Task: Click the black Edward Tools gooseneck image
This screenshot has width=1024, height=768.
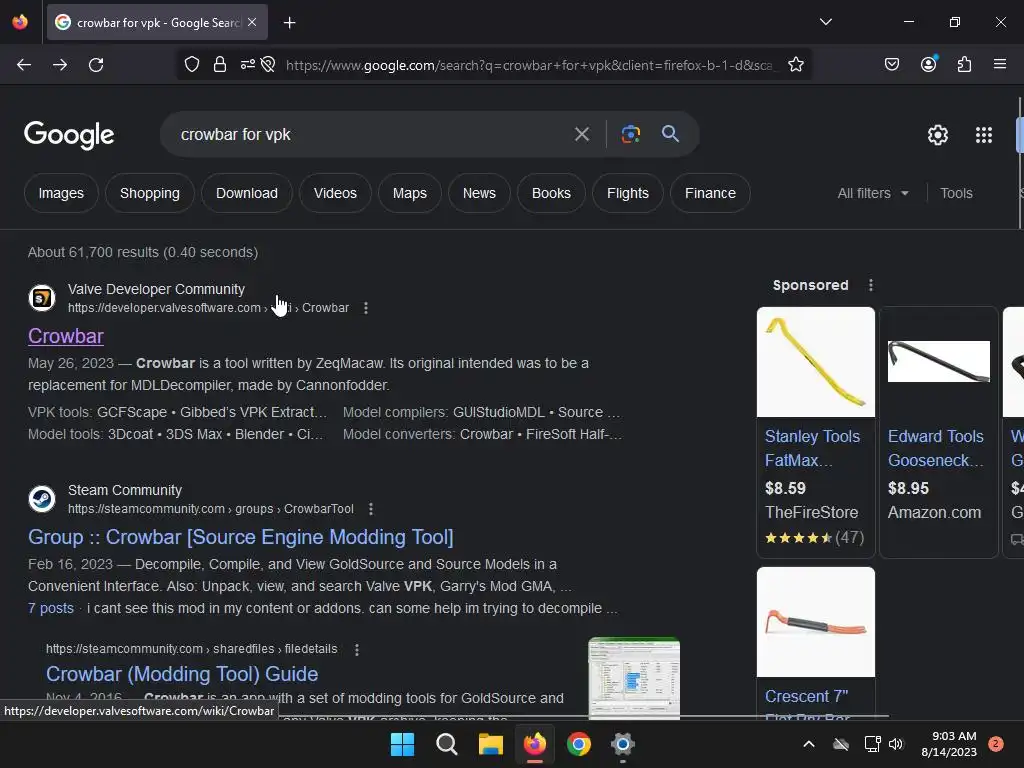Action: coord(938,362)
